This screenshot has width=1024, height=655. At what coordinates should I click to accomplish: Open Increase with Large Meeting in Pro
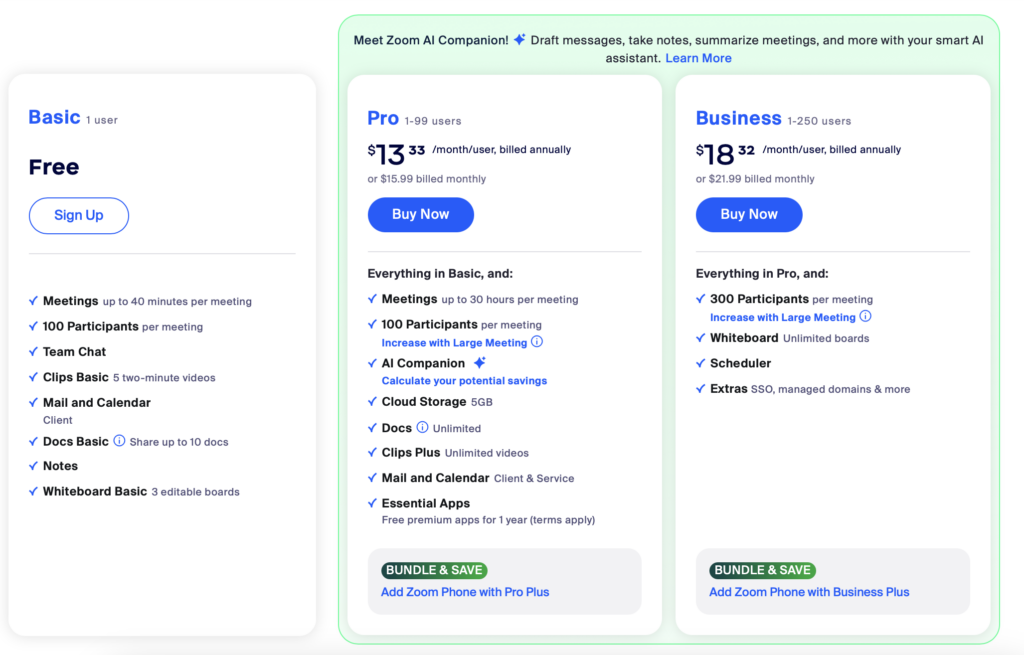tap(454, 343)
